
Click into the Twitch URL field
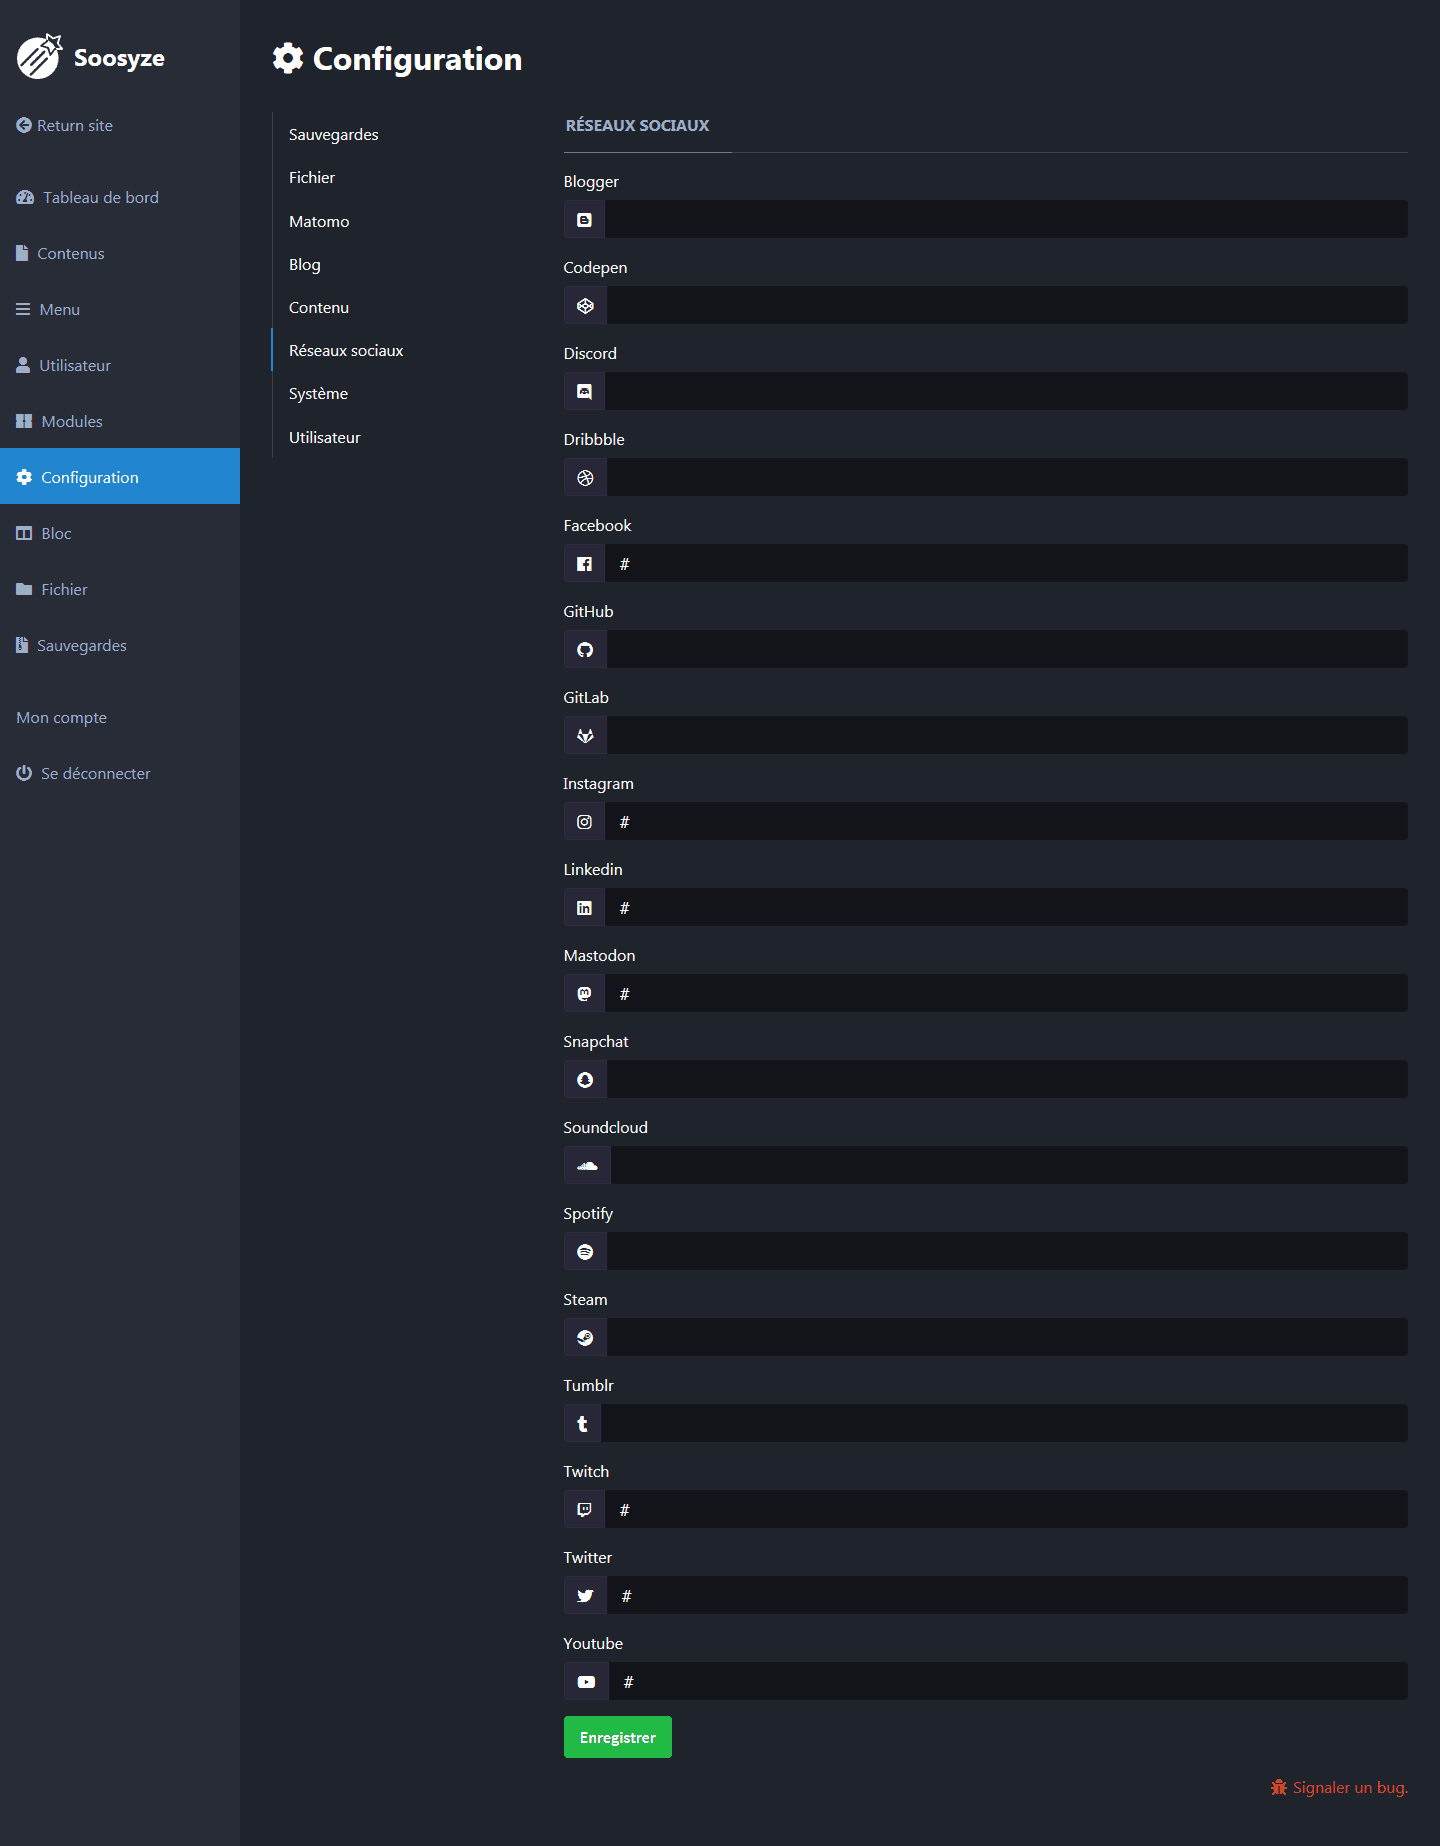(1006, 1509)
